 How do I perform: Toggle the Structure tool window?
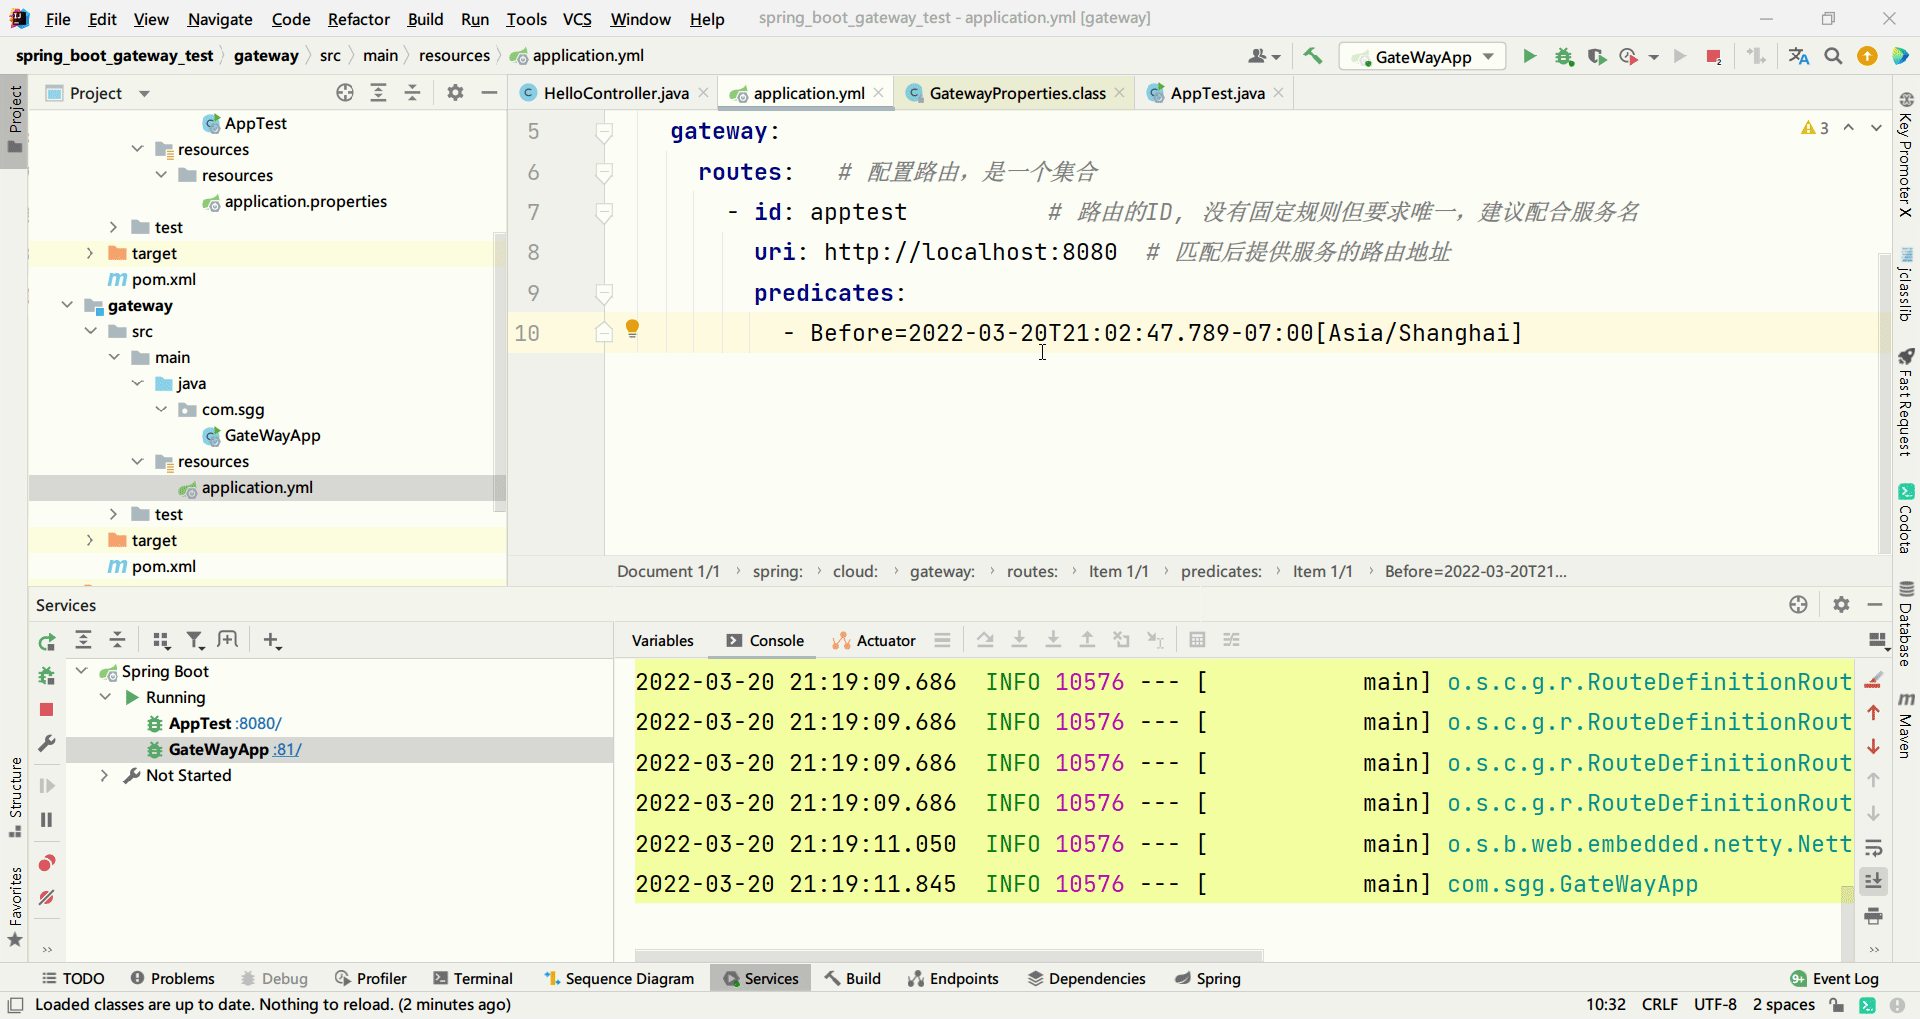coord(15,799)
